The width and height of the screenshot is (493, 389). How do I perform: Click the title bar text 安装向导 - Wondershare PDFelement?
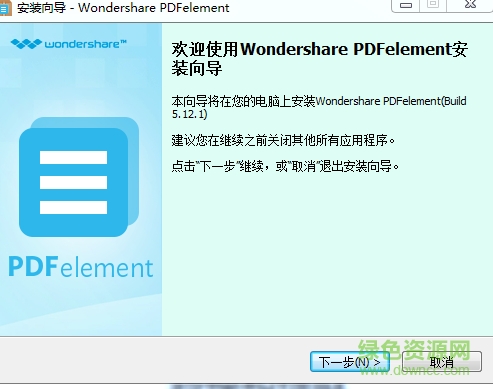(x=123, y=8)
